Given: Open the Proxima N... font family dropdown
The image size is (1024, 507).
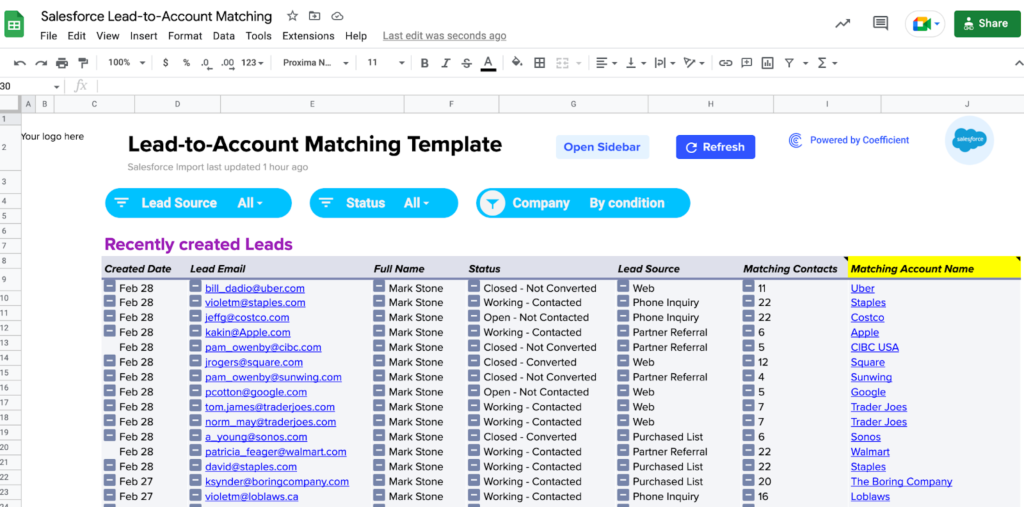Looking at the screenshot, I should (316, 63).
